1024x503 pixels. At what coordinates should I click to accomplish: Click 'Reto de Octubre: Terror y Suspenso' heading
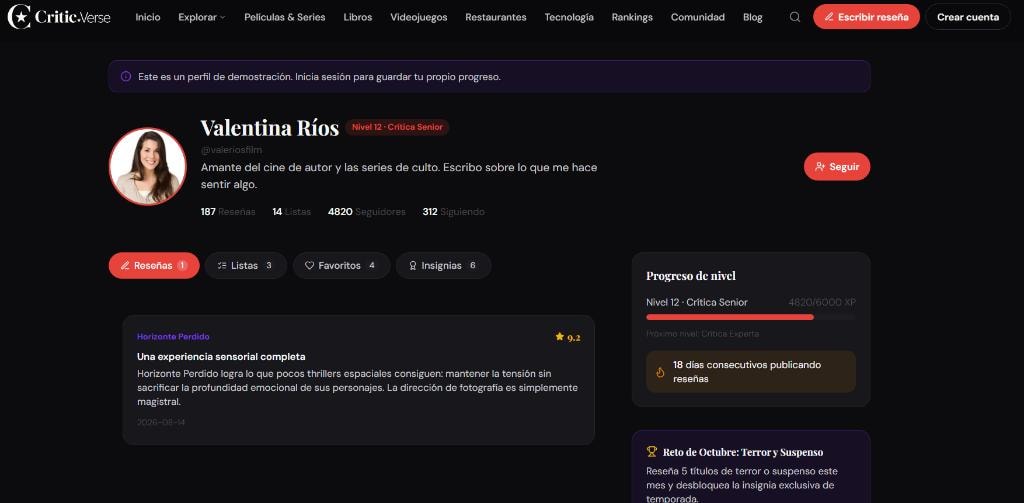click(743, 452)
